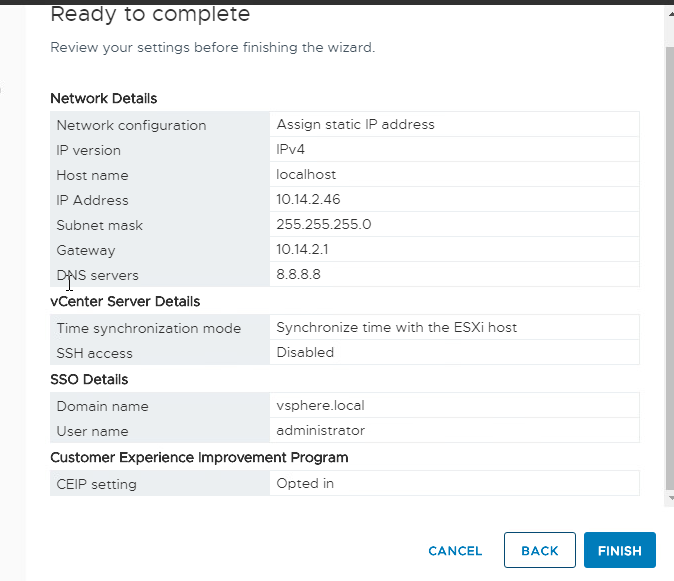674x581 pixels.
Task: Click the 'Network Details' section heading
Action: (104, 98)
